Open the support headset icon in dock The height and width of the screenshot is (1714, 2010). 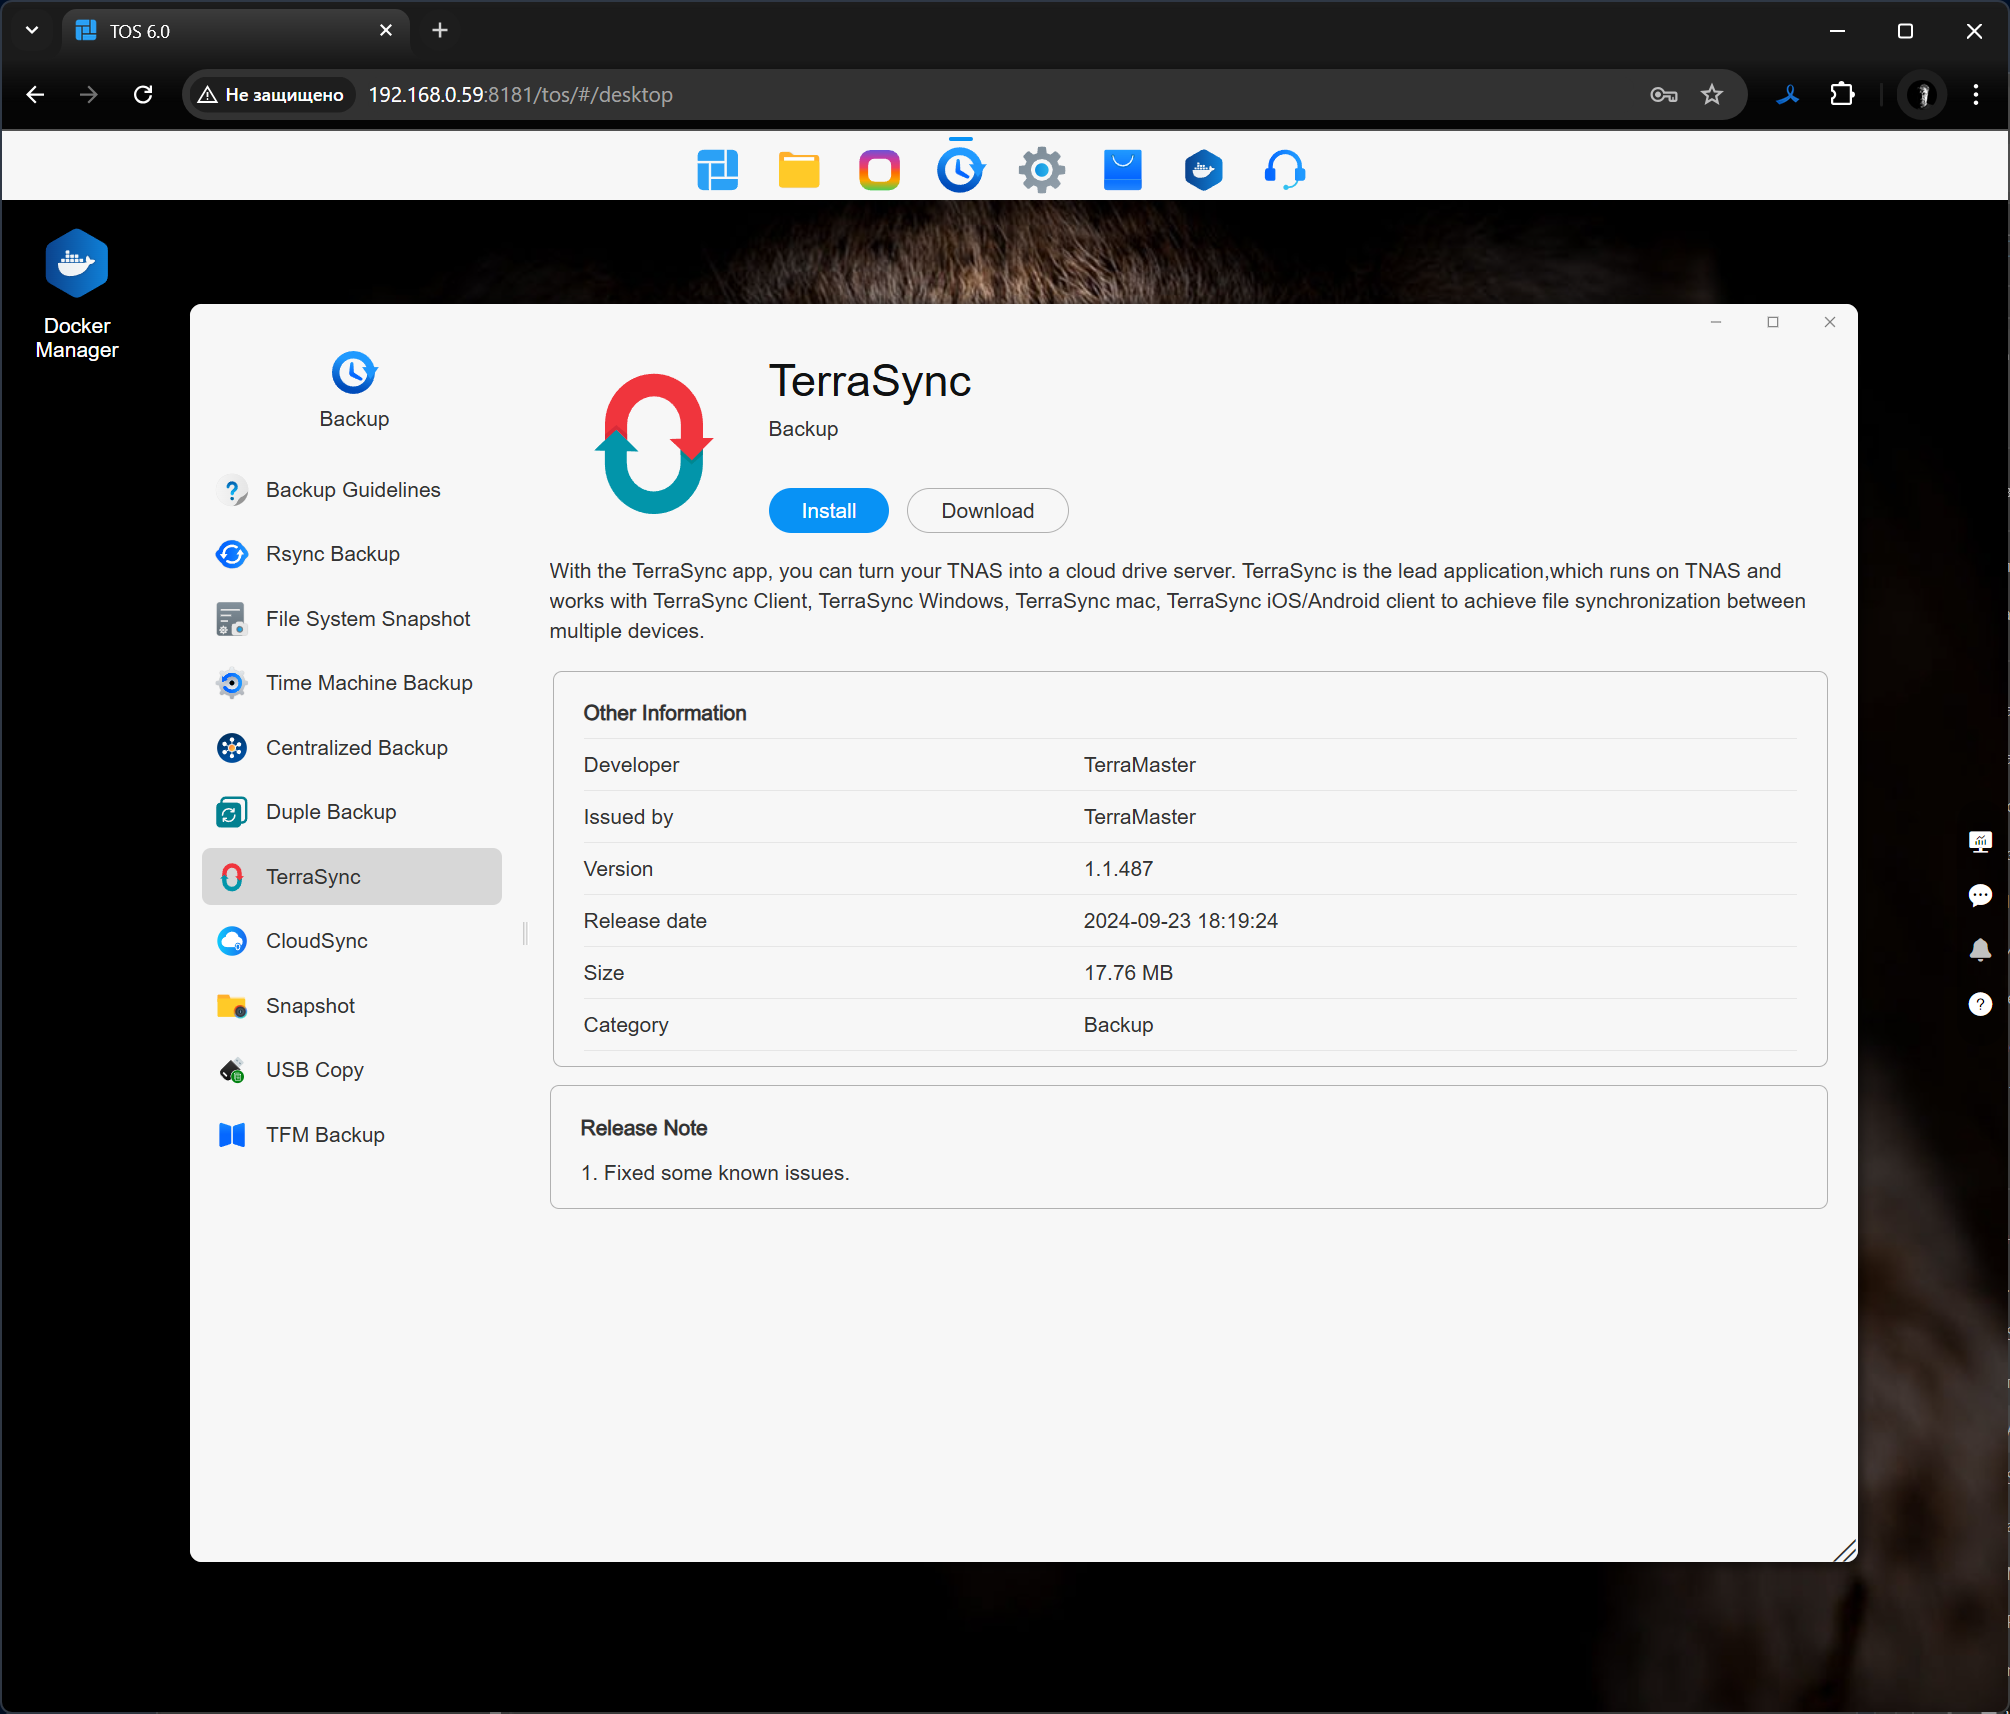point(1284,171)
